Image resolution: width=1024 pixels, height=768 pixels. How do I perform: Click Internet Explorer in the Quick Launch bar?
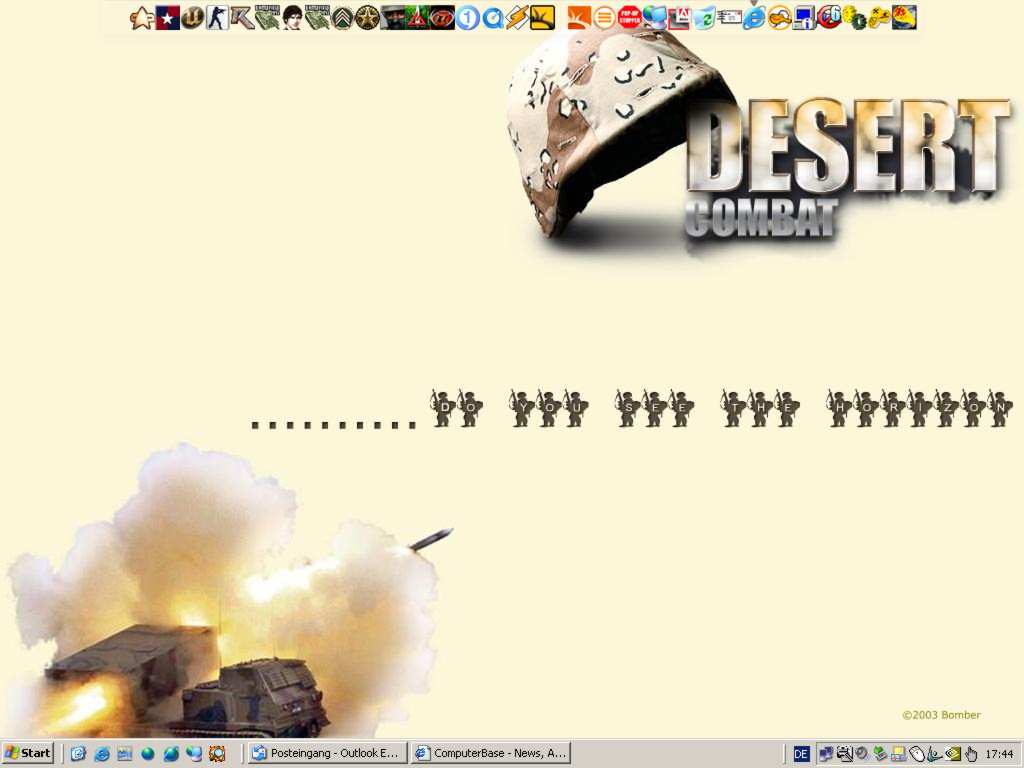[x=101, y=754]
